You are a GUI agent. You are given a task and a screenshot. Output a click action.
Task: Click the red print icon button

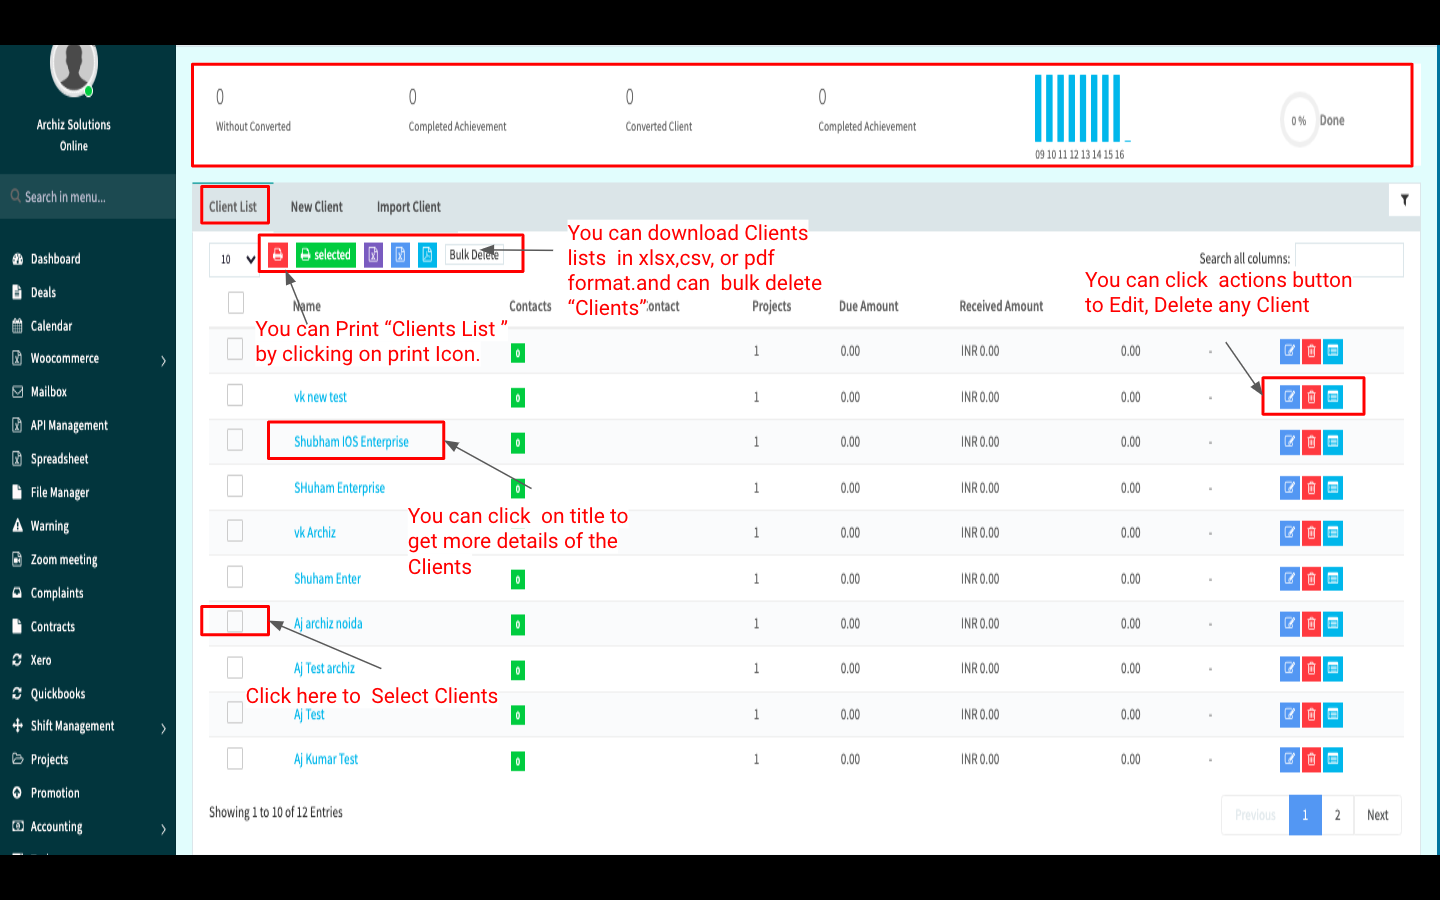coord(278,255)
